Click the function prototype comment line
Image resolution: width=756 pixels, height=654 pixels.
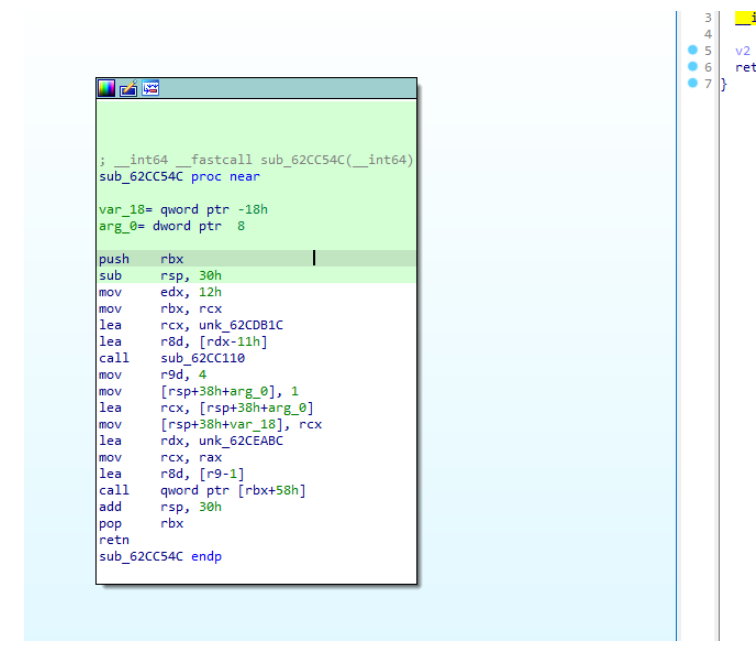pos(256,160)
